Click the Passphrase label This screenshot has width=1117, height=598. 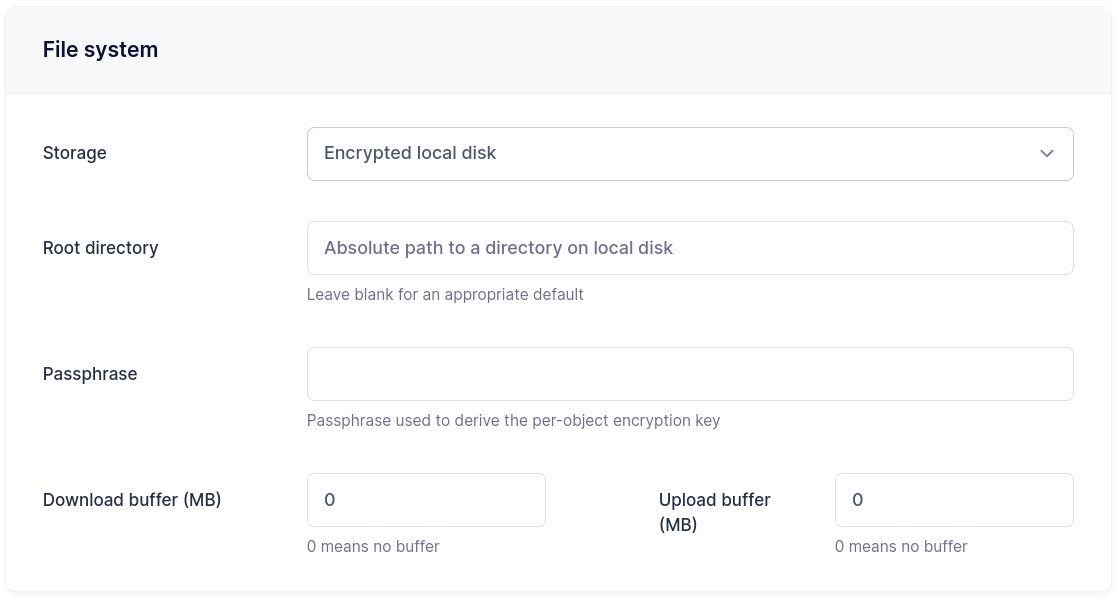(x=90, y=374)
